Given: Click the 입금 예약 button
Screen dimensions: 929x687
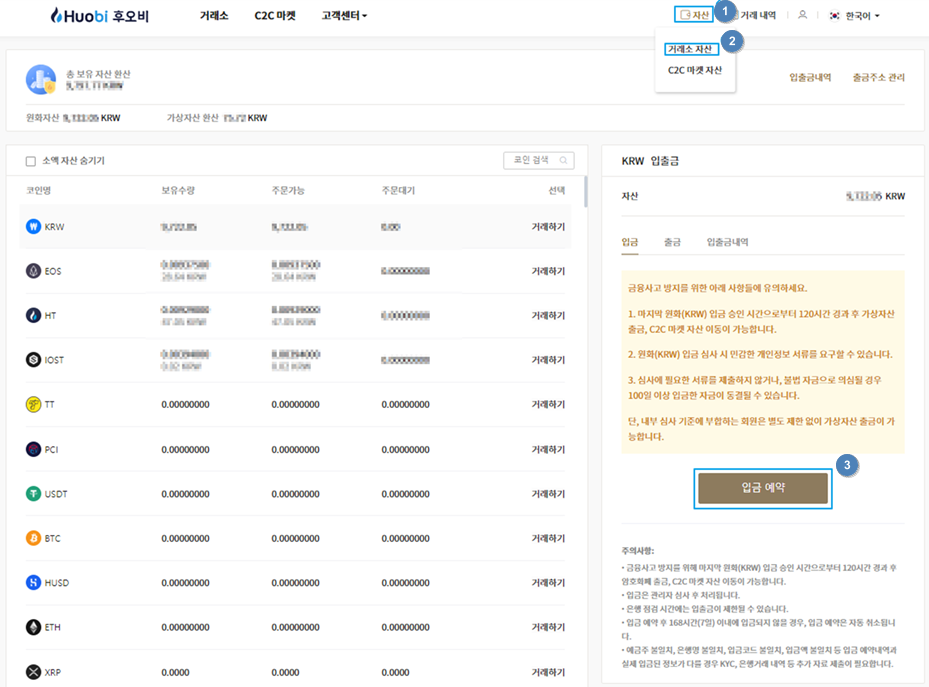Looking at the screenshot, I should (x=763, y=488).
